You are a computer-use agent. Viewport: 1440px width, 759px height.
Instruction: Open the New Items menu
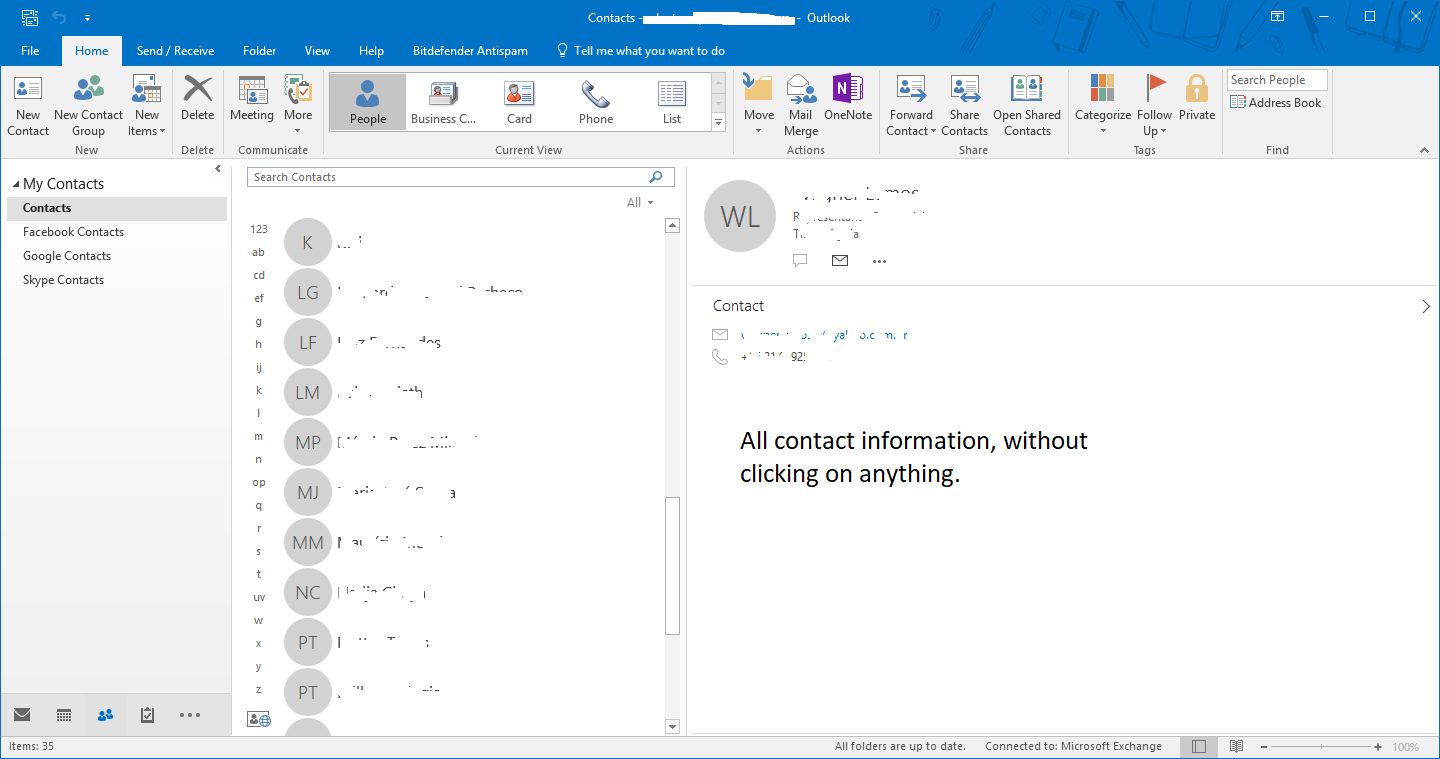pyautogui.click(x=147, y=106)
